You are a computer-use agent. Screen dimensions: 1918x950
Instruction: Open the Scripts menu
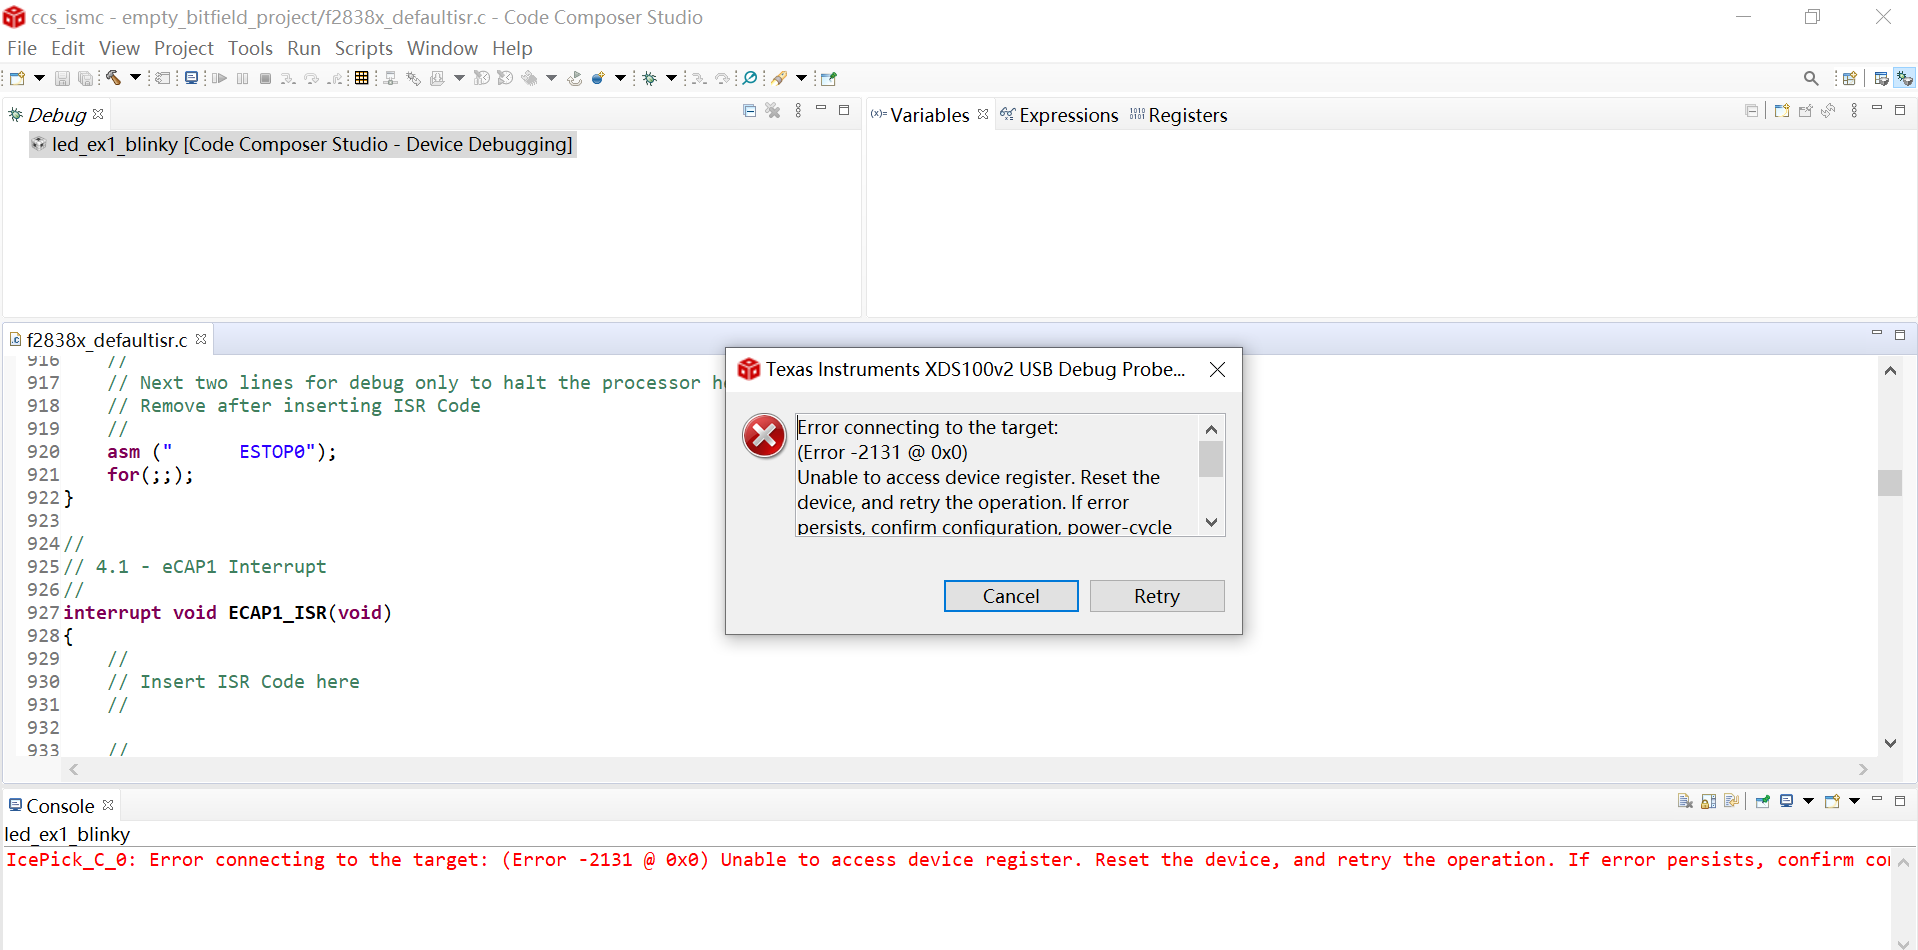point(364,48)
